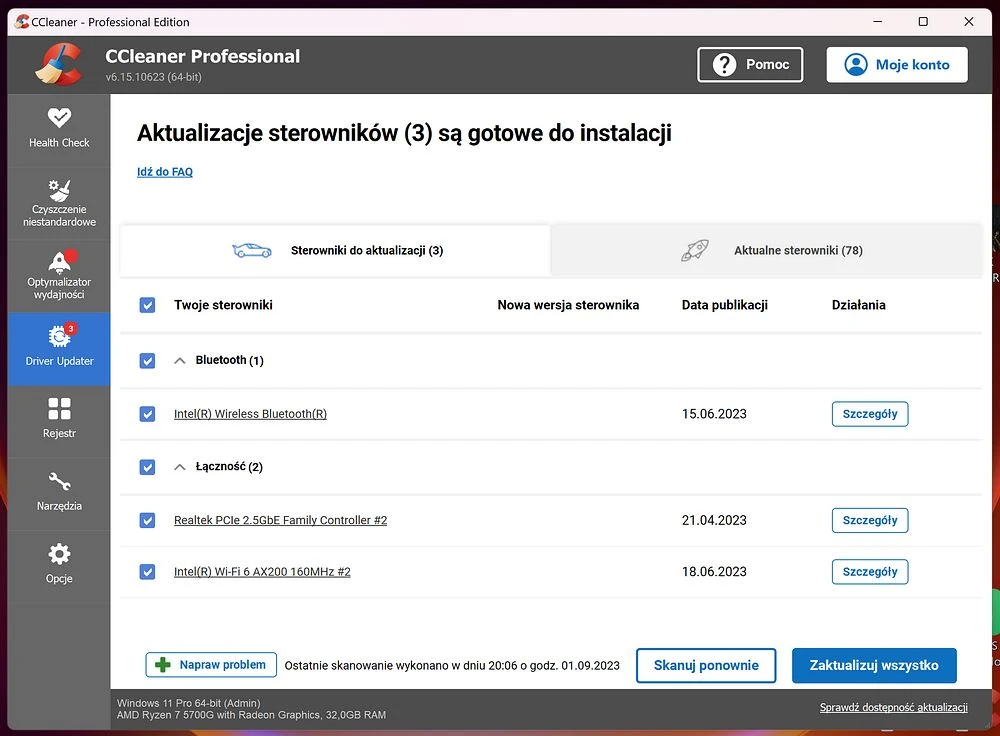The width and height of the screenshot is (1000, 736).
Task: Click the question mark help icon
Action: pos(724,64)
